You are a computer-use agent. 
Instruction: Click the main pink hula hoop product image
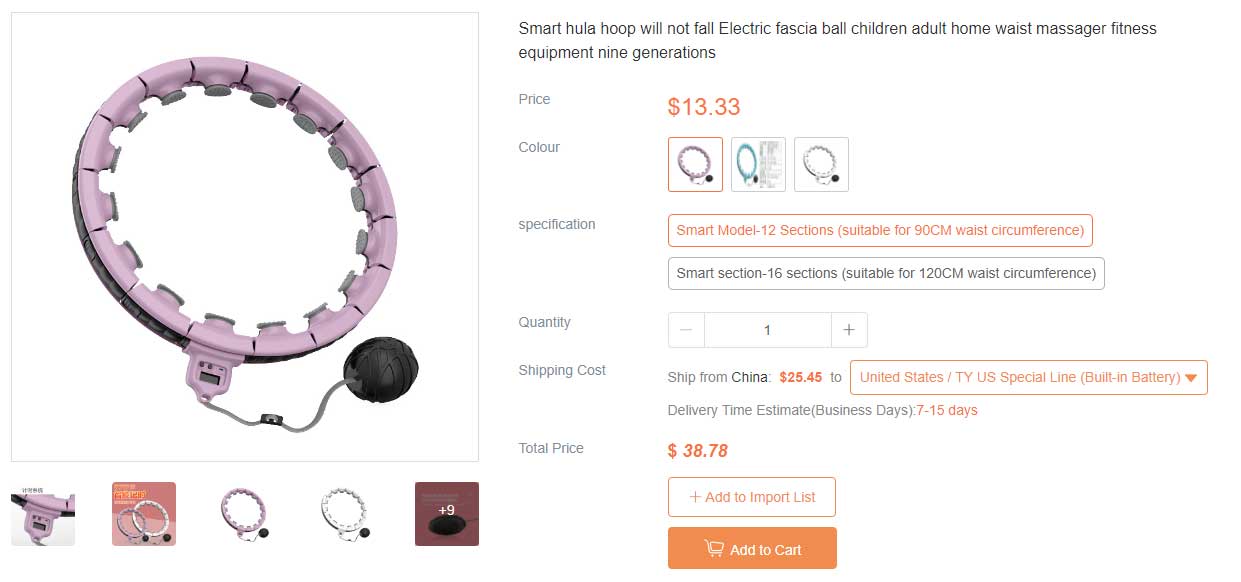click(245, 237)
